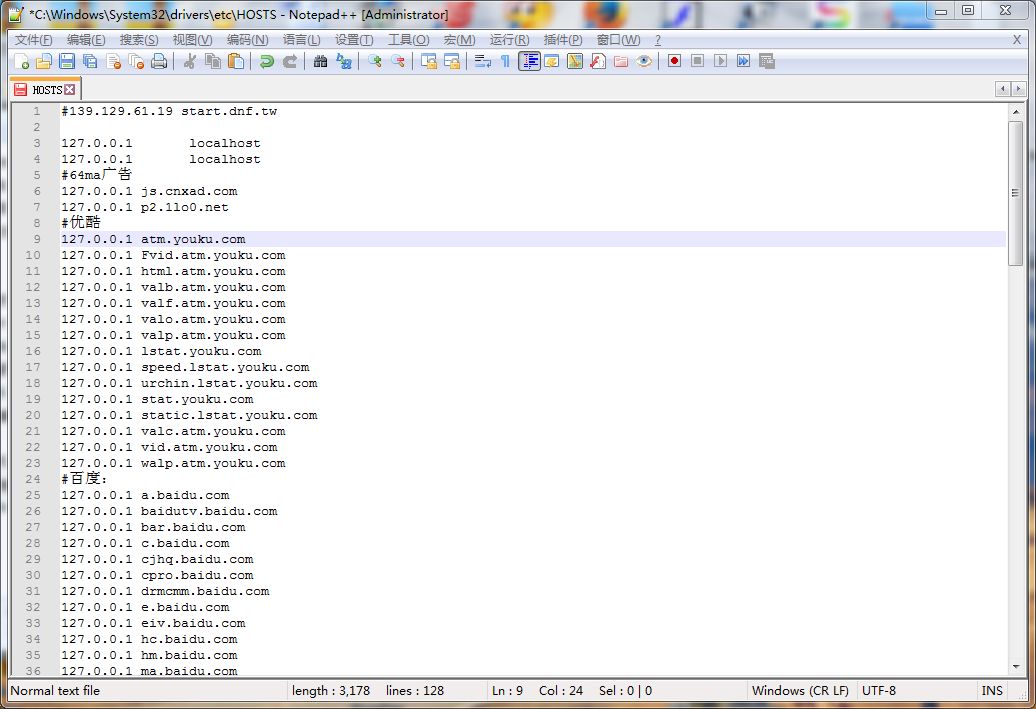Image resolution: width=1036 pixels, height=709 pixels.
Task: Click the tab bar left scroll arrow
Action: (x=1003, y=89)
